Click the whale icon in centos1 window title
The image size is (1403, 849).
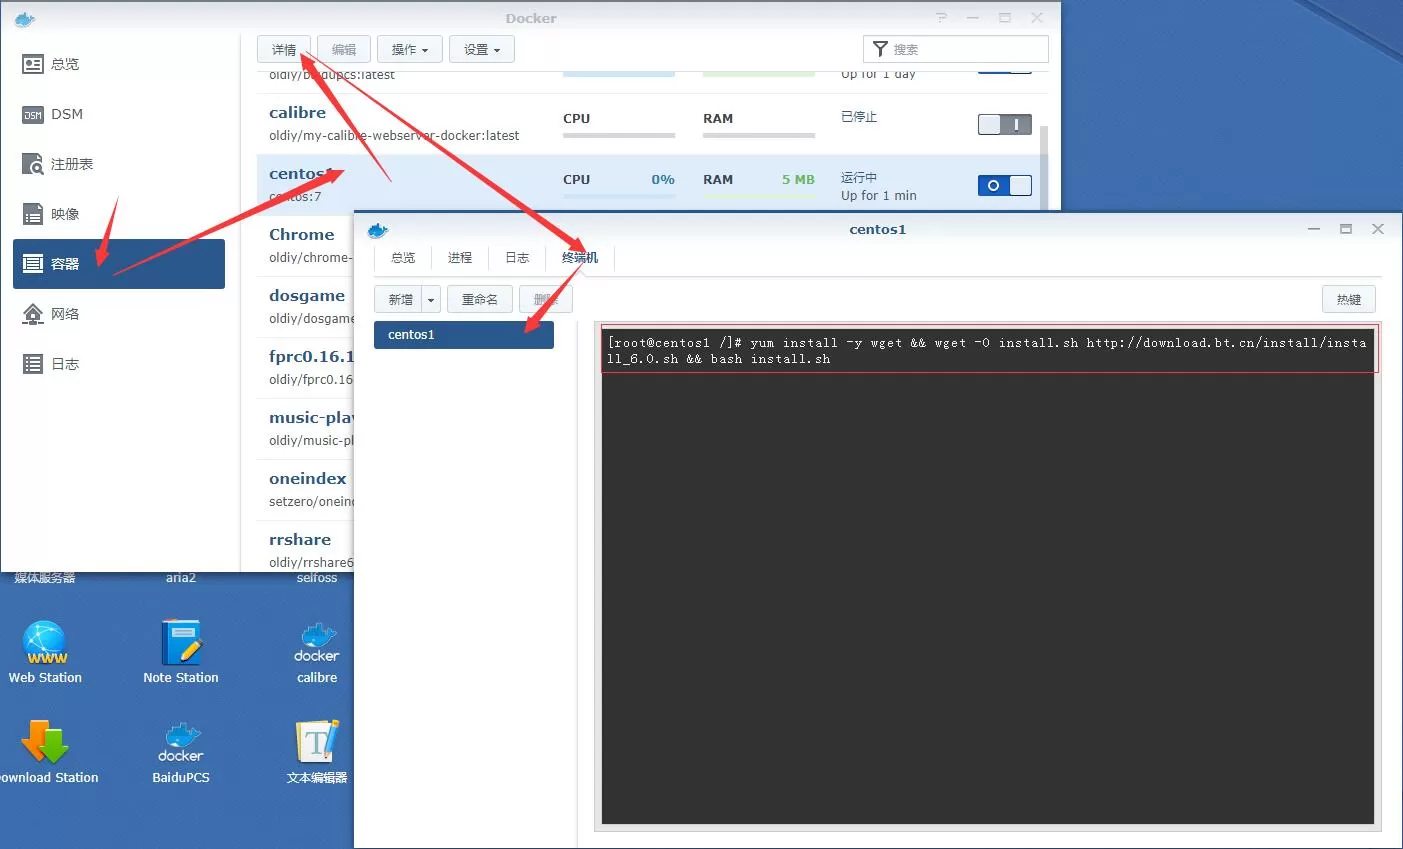click(378, 230)
